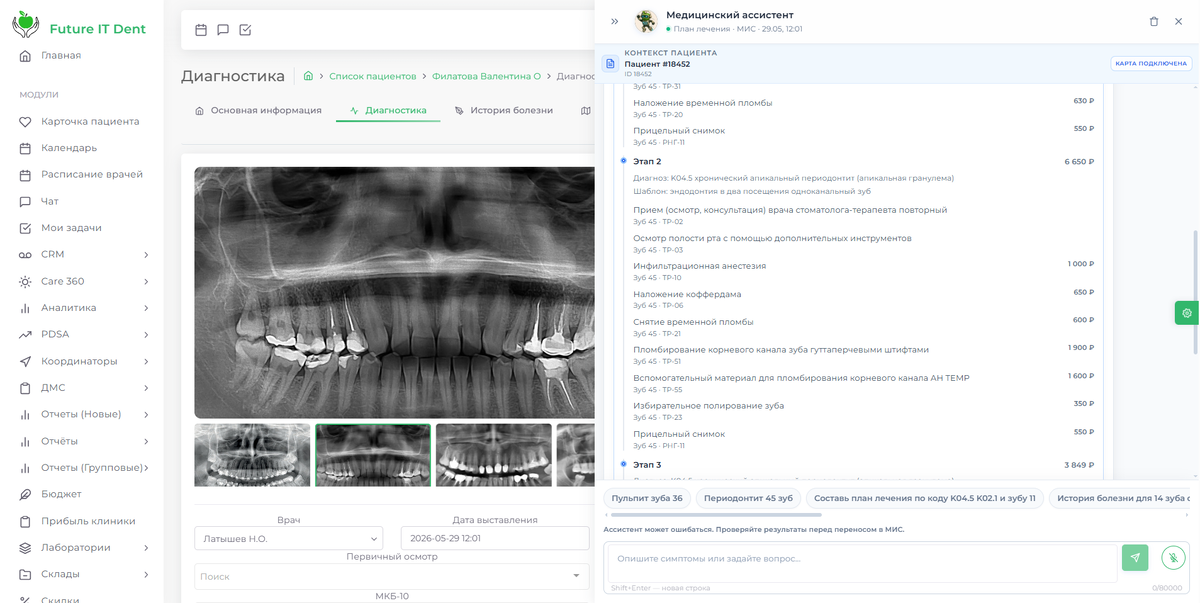This screenshot has width=1200, height=603.
Task: Click the assistant panel vertical scrollbar
Action: [x=1196, y=292]
